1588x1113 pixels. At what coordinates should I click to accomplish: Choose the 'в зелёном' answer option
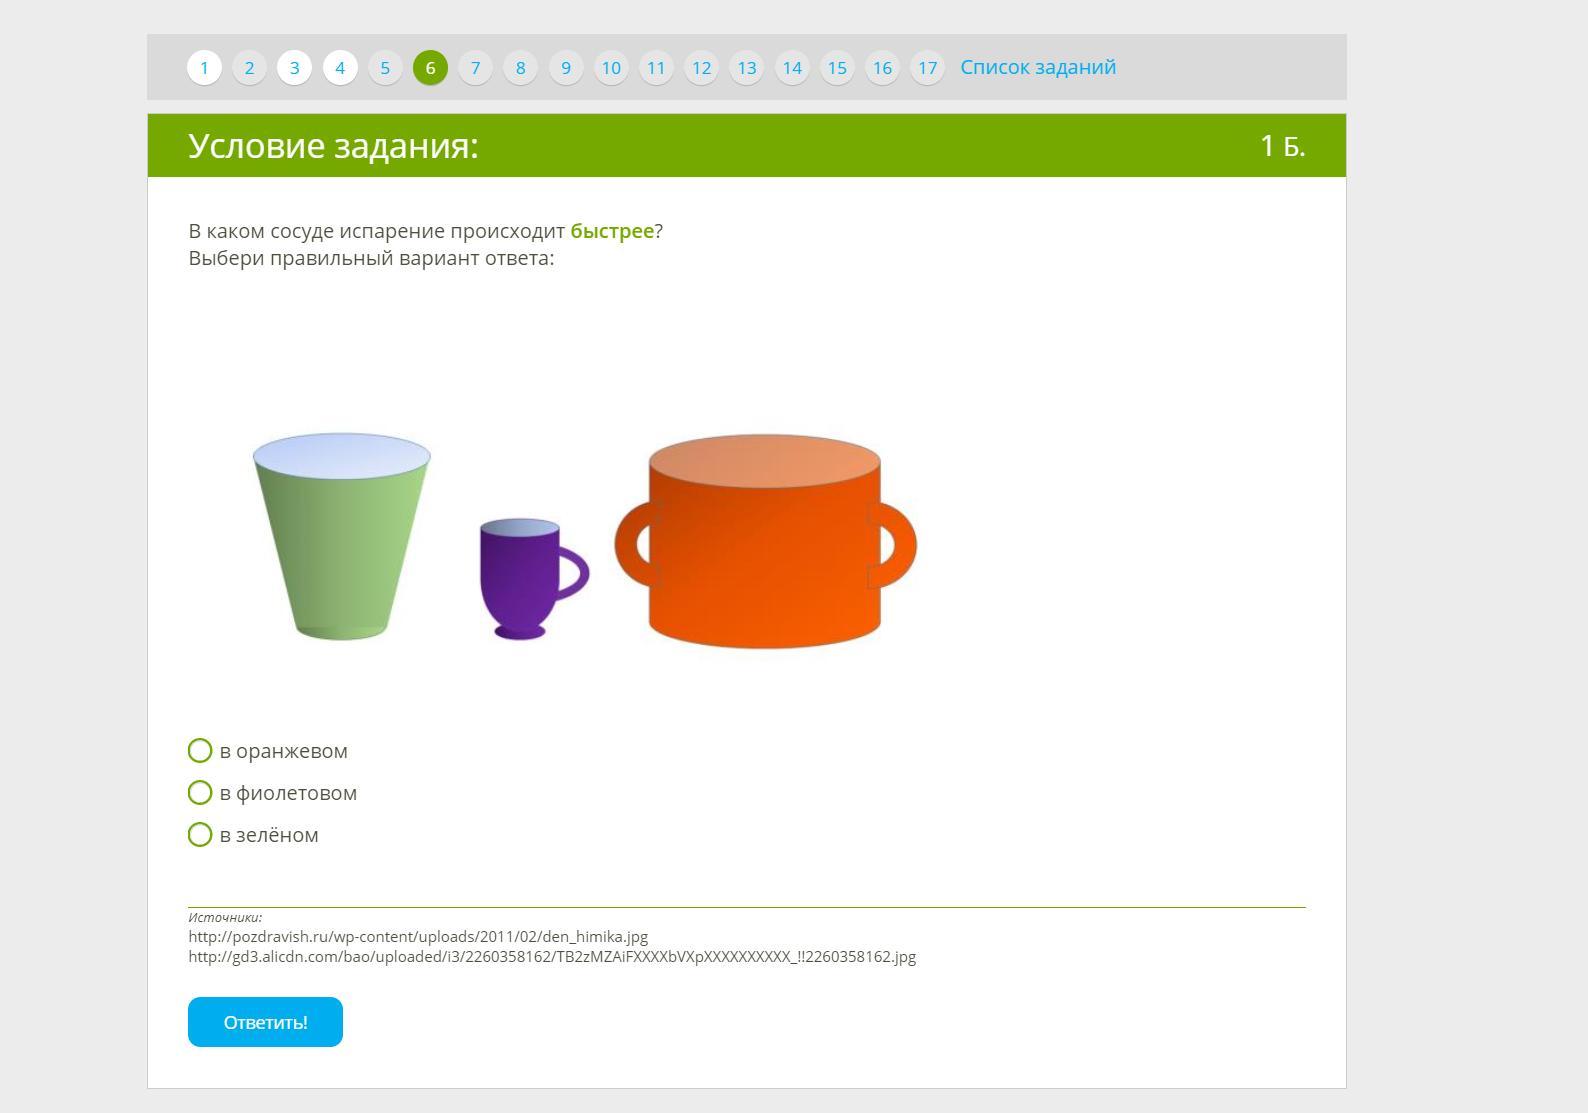pyautogui.click(x=200, y=835)
